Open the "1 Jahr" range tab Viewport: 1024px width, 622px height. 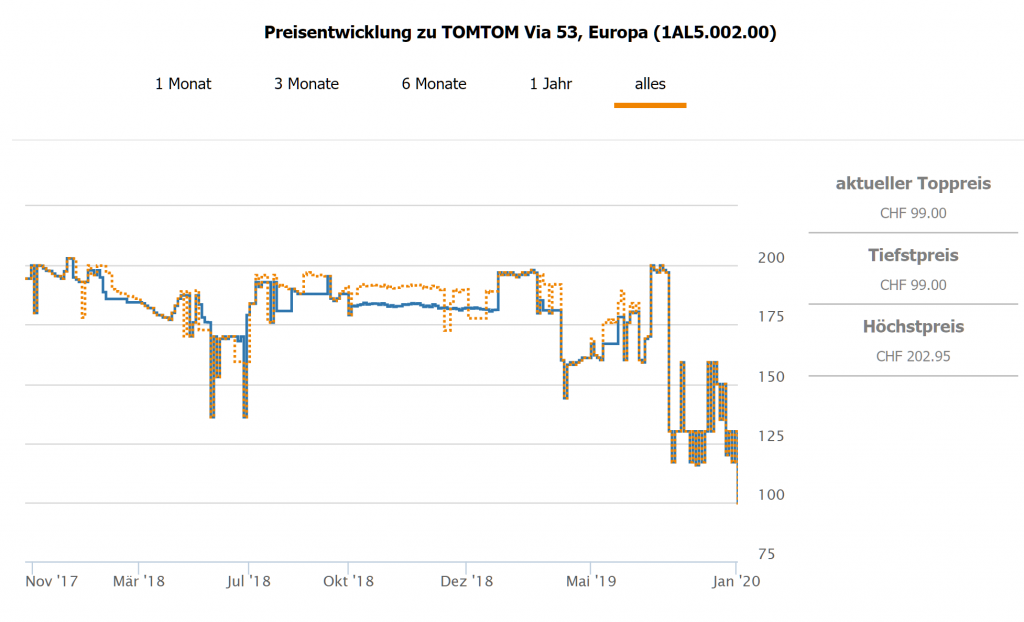tap(551, 84)
